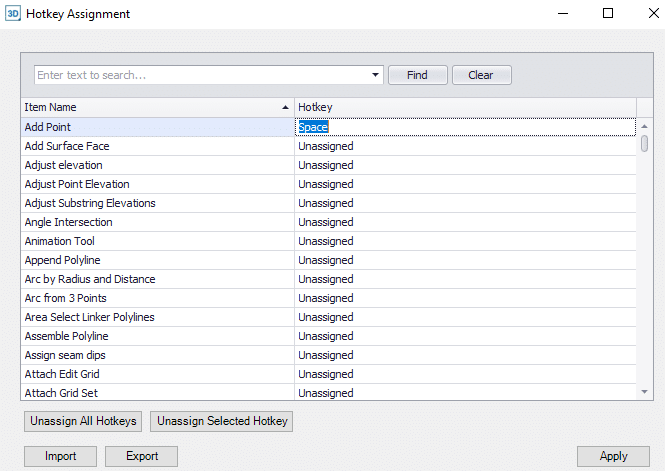Click the Hotkey column header
The width and height of the screenshot is (665, 471).
465,107
